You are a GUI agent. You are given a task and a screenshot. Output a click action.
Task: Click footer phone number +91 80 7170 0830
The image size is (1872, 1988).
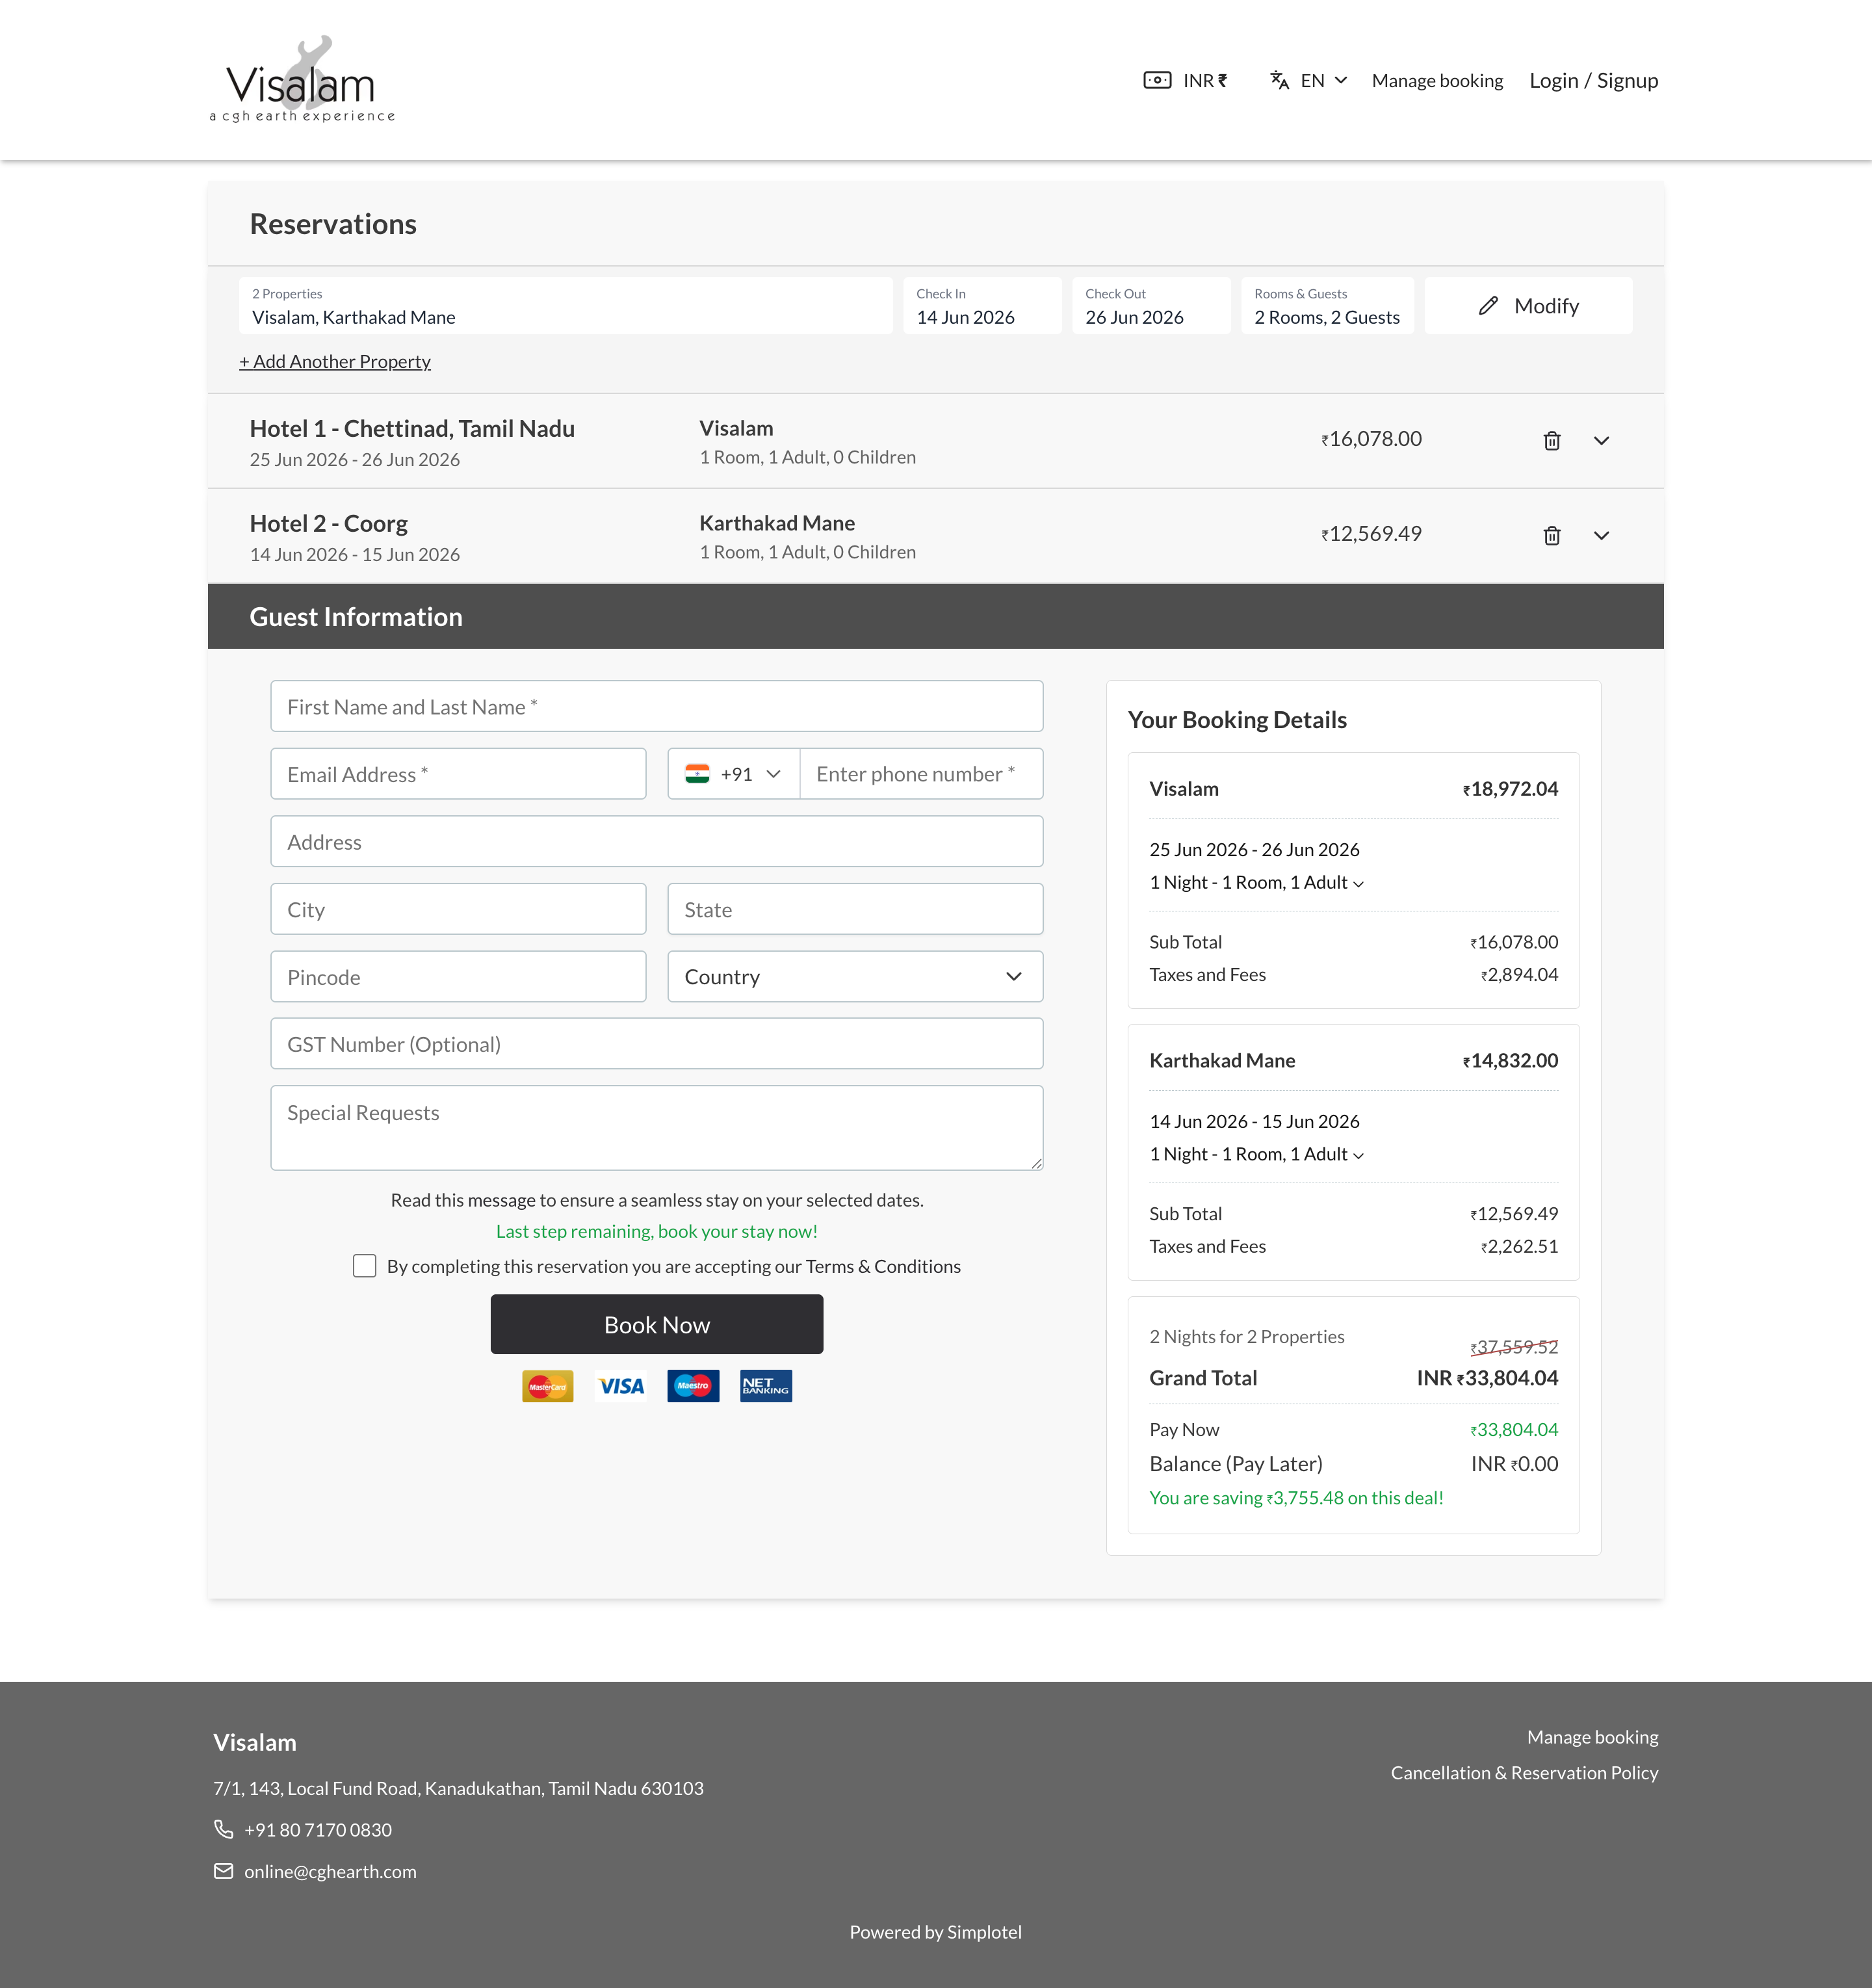click(x=318, y=1829)
